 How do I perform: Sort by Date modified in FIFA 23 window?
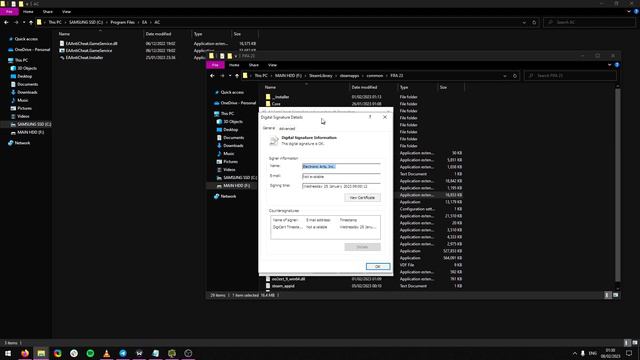tap(364, 87)
